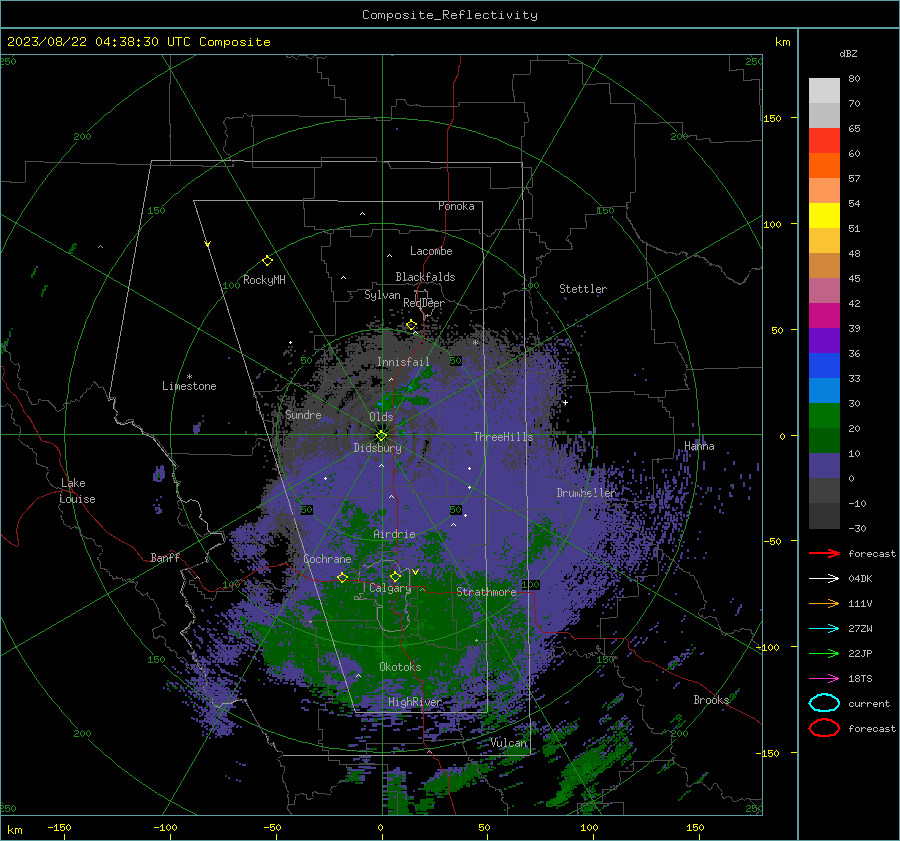This screenshot has height=841, width=900.
Task: Click the Didsbury city label
Action: coord(377,448)
